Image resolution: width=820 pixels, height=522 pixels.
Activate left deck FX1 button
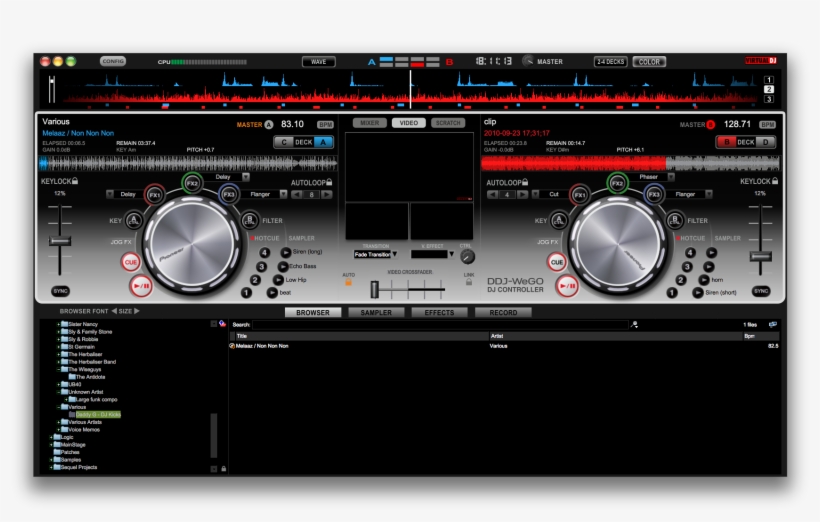pyautogui.click(x=154, y=195)
